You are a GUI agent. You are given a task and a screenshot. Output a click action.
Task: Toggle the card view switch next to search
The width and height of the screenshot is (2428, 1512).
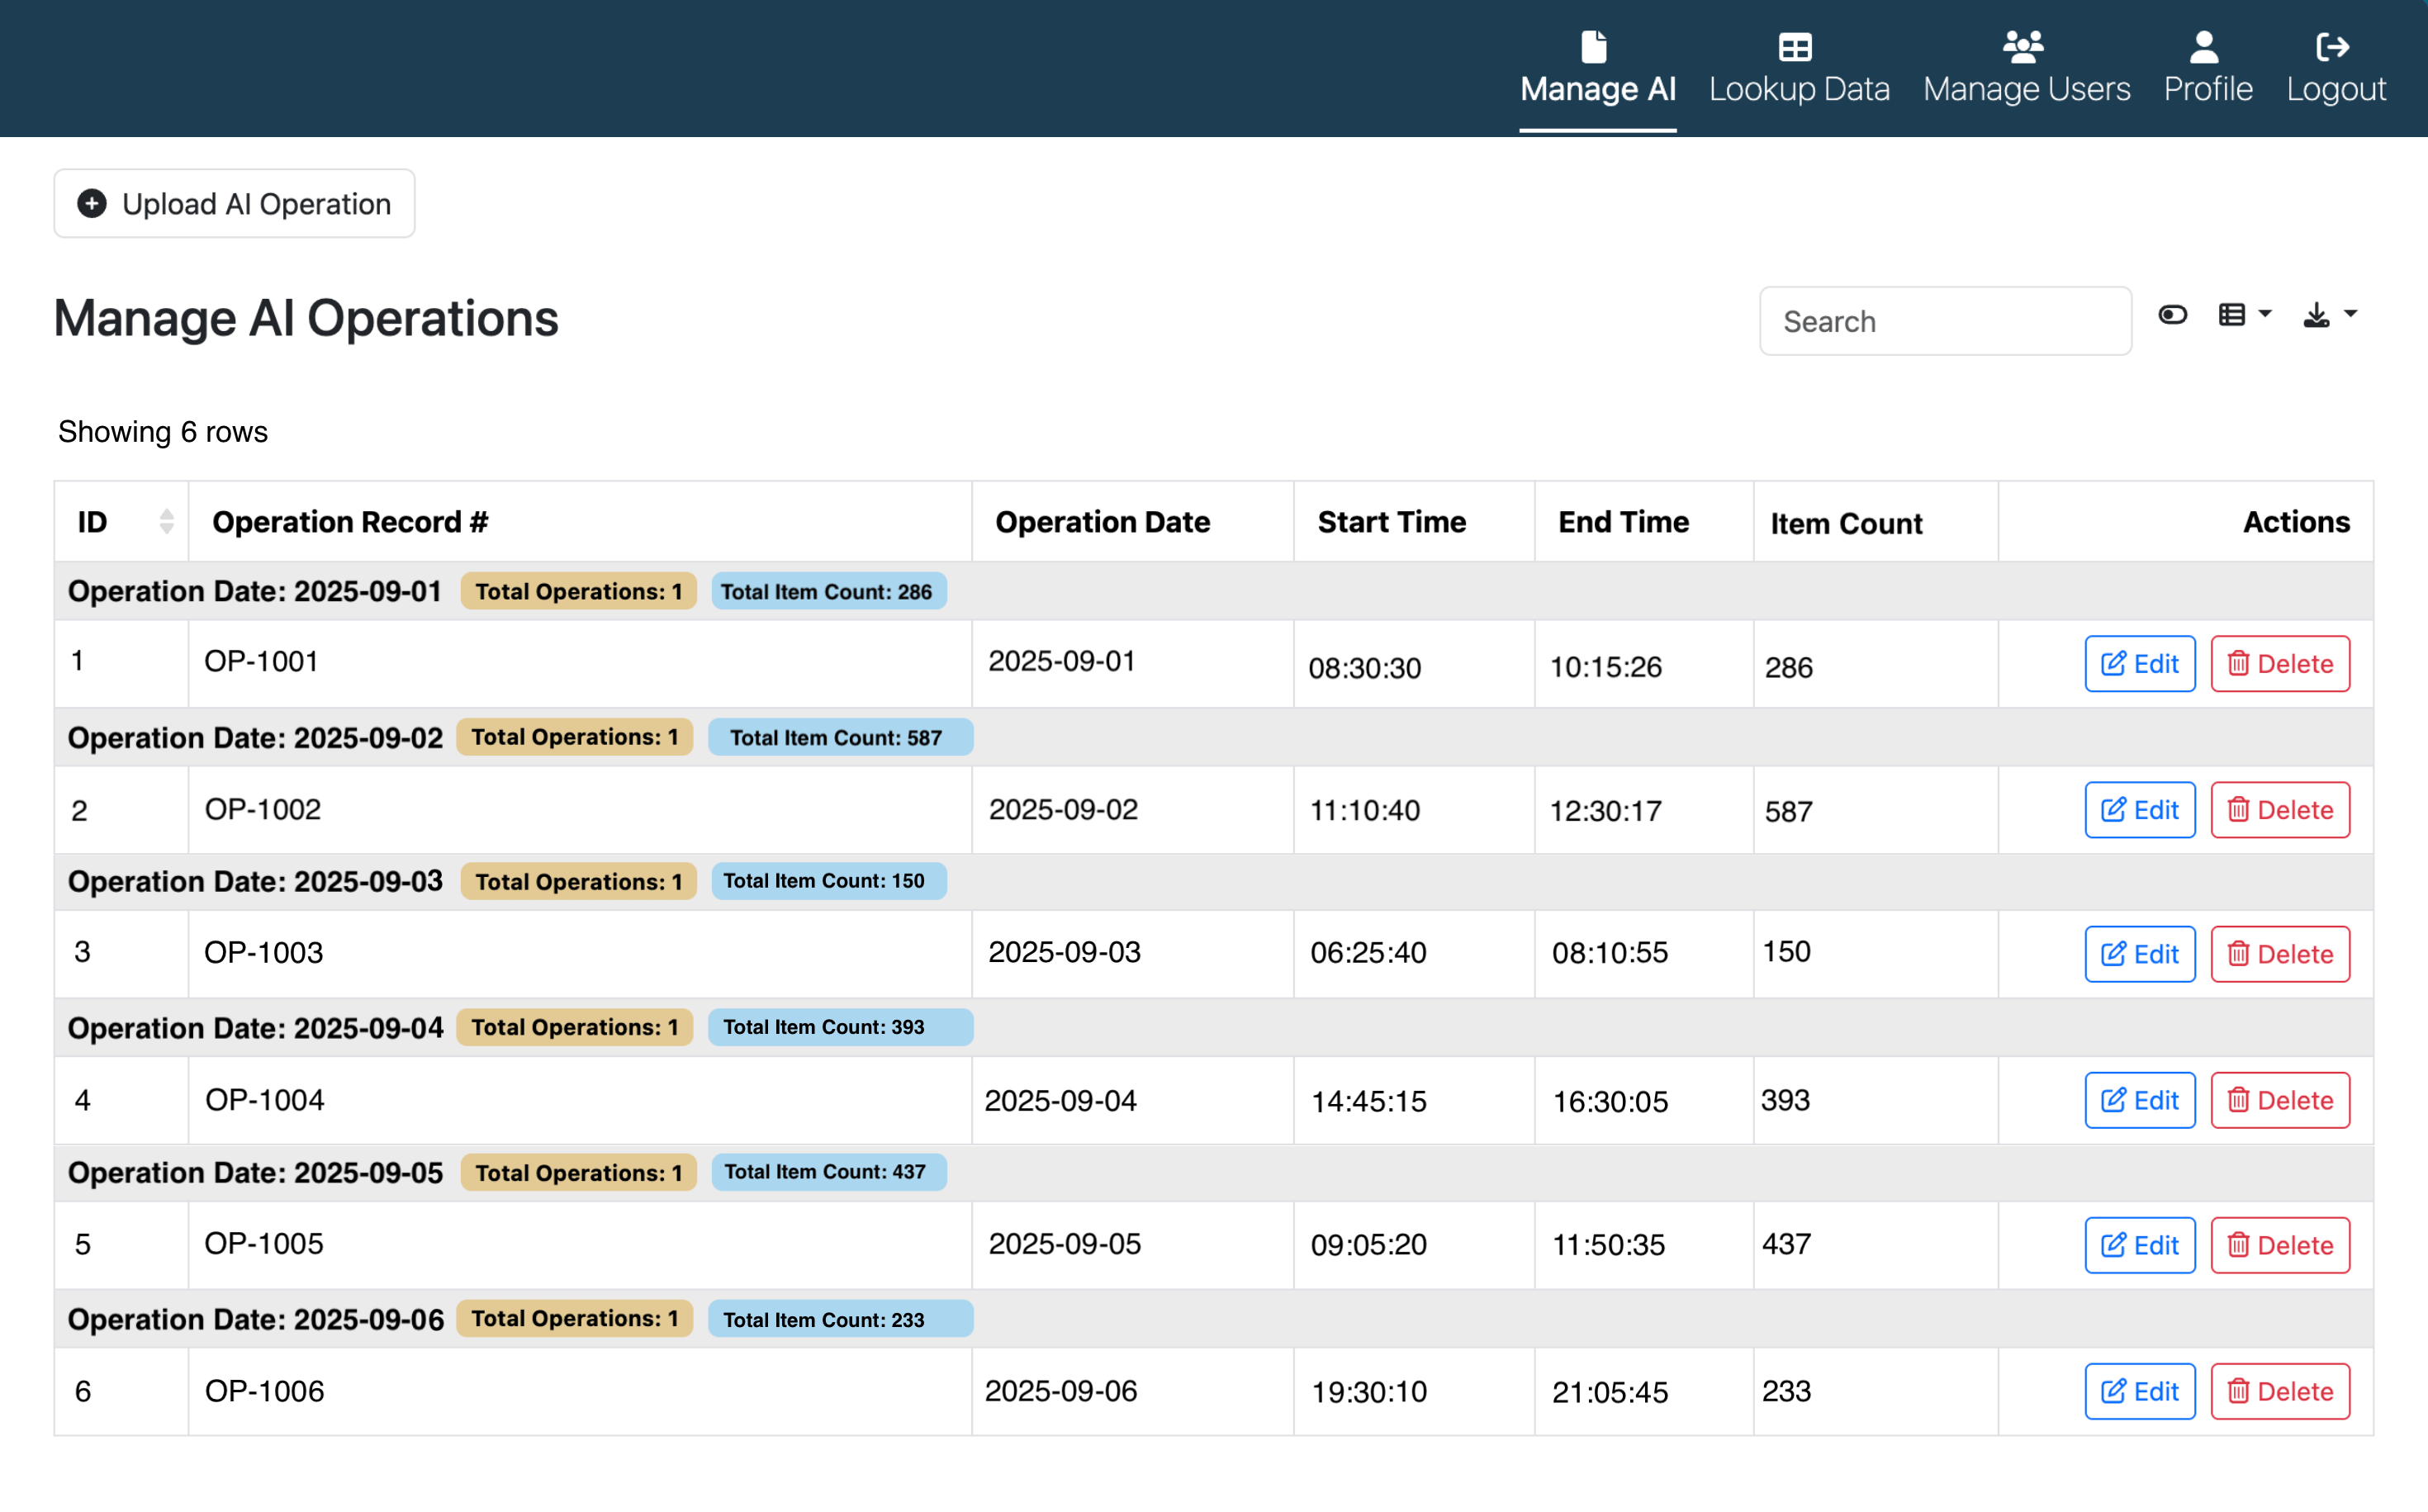[x=2172, y=314]
